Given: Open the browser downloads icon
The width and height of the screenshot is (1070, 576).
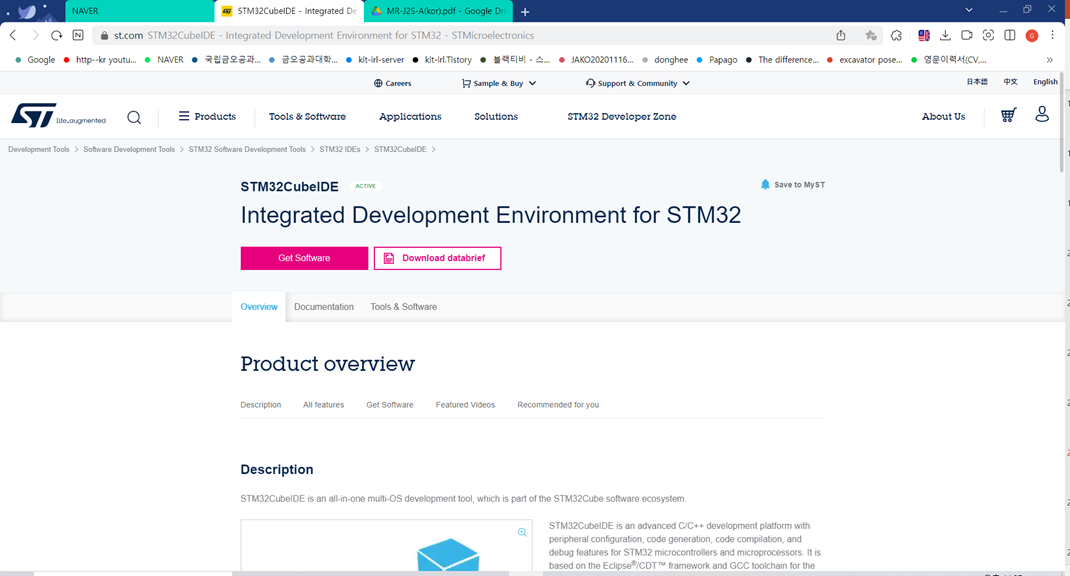Looking at the screenshot, I should (x=945, y=35).
